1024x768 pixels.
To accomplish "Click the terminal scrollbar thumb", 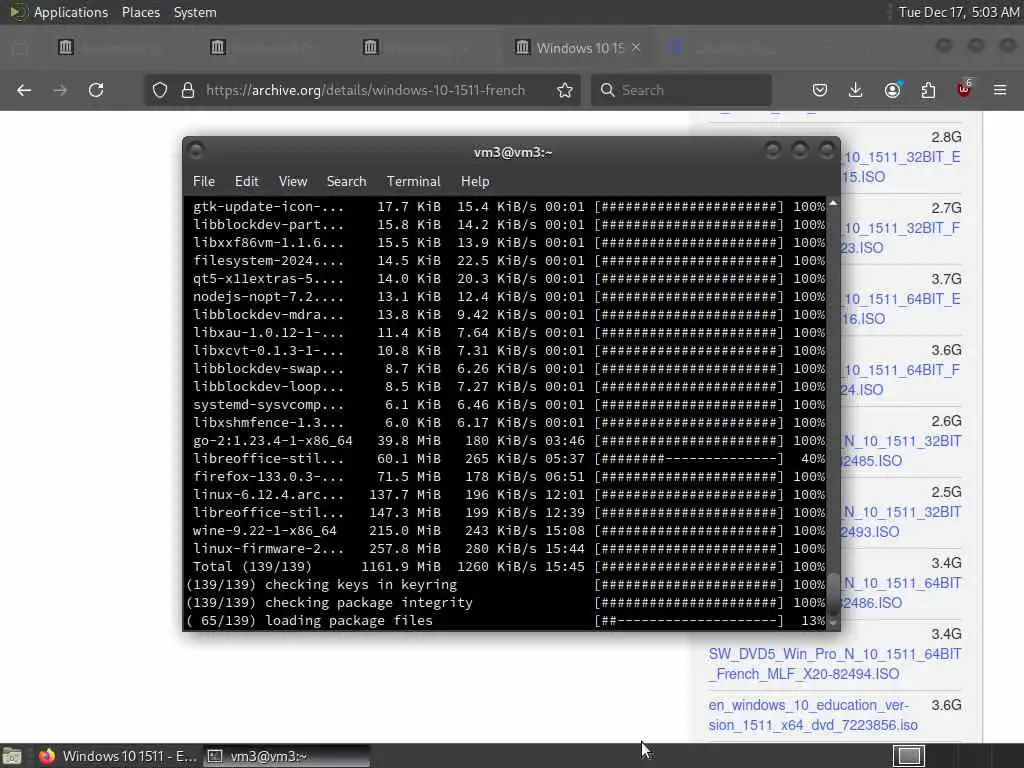I will click(x=833, y=593).
